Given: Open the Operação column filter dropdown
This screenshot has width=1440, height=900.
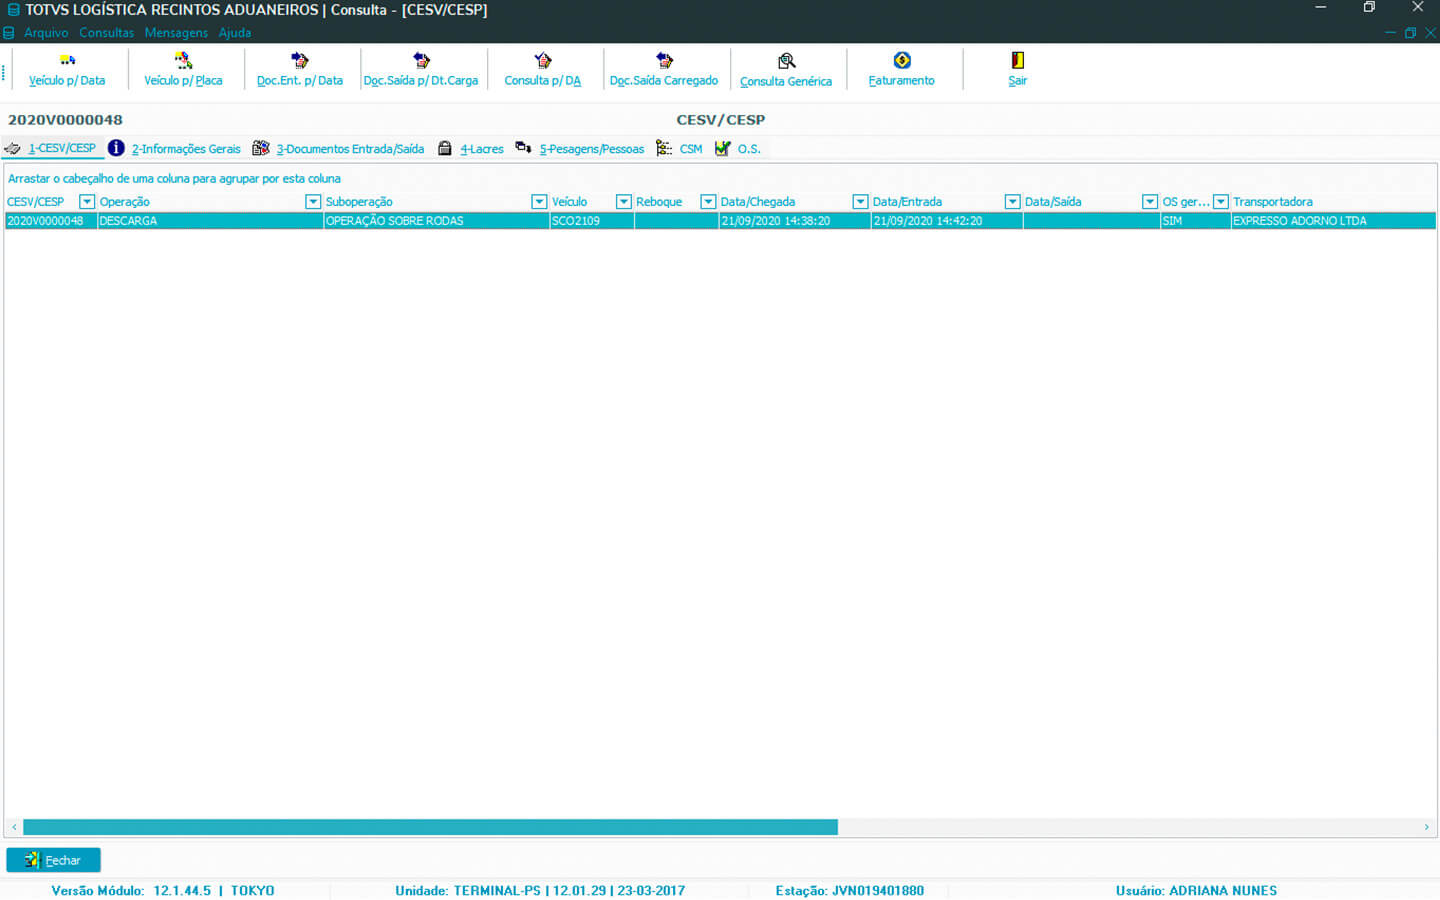Looking at the screenshot, I should (x=313, y=202).
